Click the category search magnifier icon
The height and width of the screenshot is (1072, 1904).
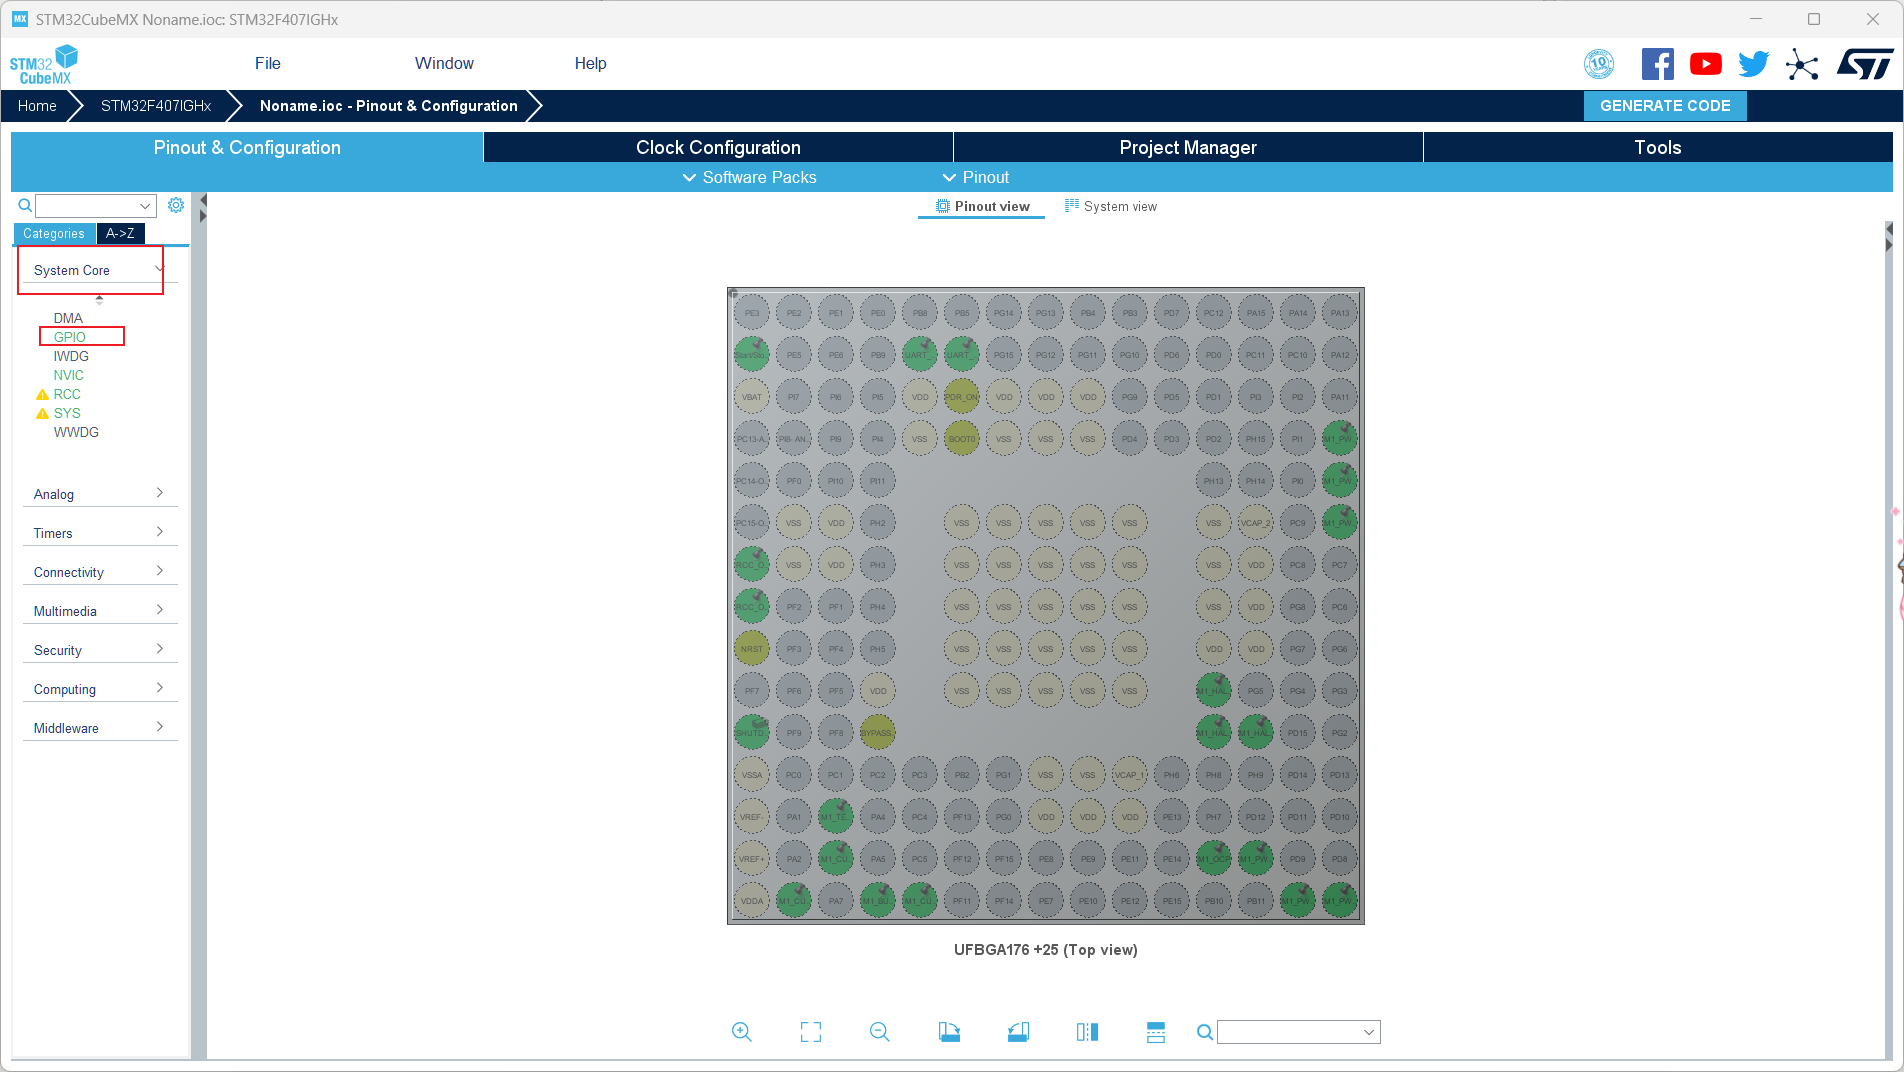pyautogui.click(x=25, y=205)
